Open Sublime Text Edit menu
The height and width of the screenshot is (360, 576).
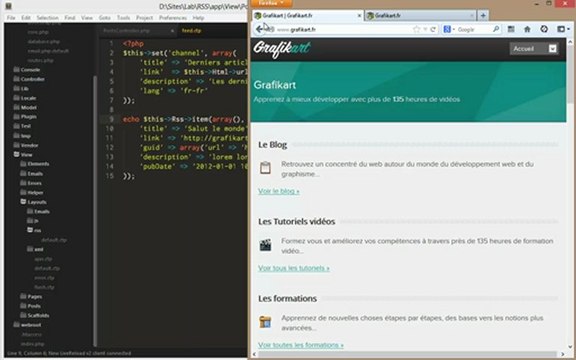coord(26,18)
